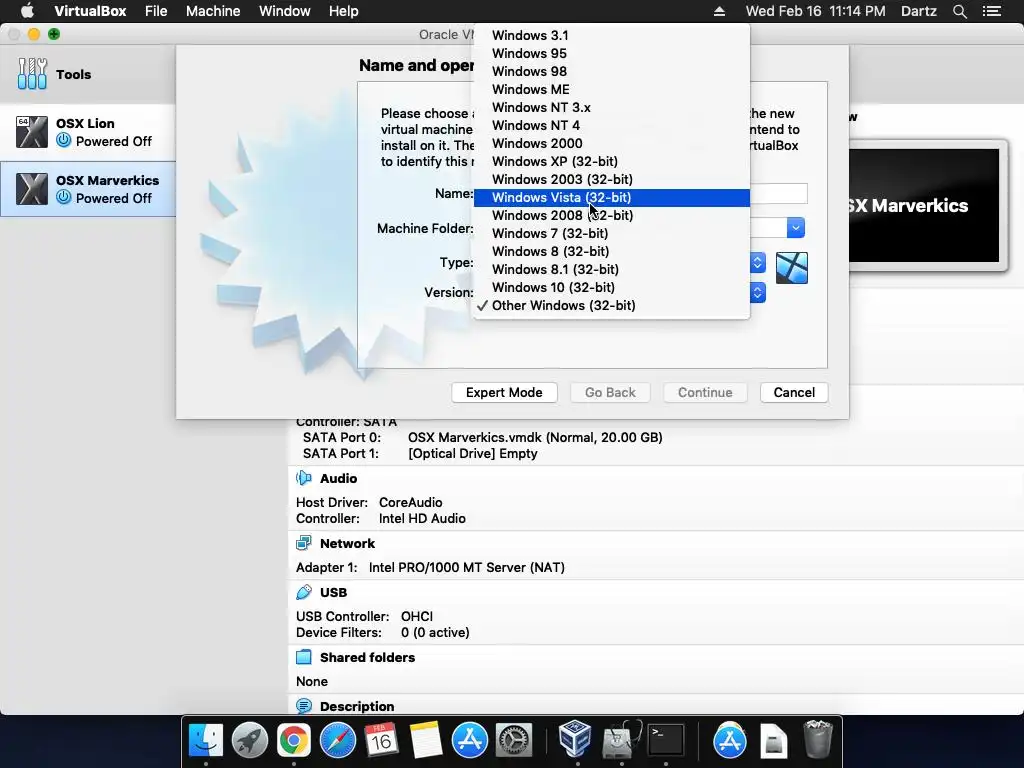Click the OSX Marverkics preview thumbnail
The height and width of the screenshot is (768, 1024).
pos(924,205)
